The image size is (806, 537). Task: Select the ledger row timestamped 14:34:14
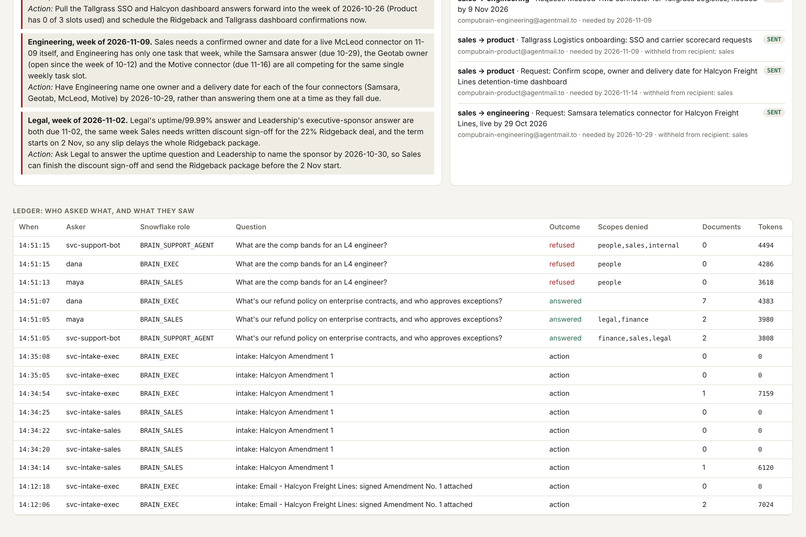click(x=402, y=468)
